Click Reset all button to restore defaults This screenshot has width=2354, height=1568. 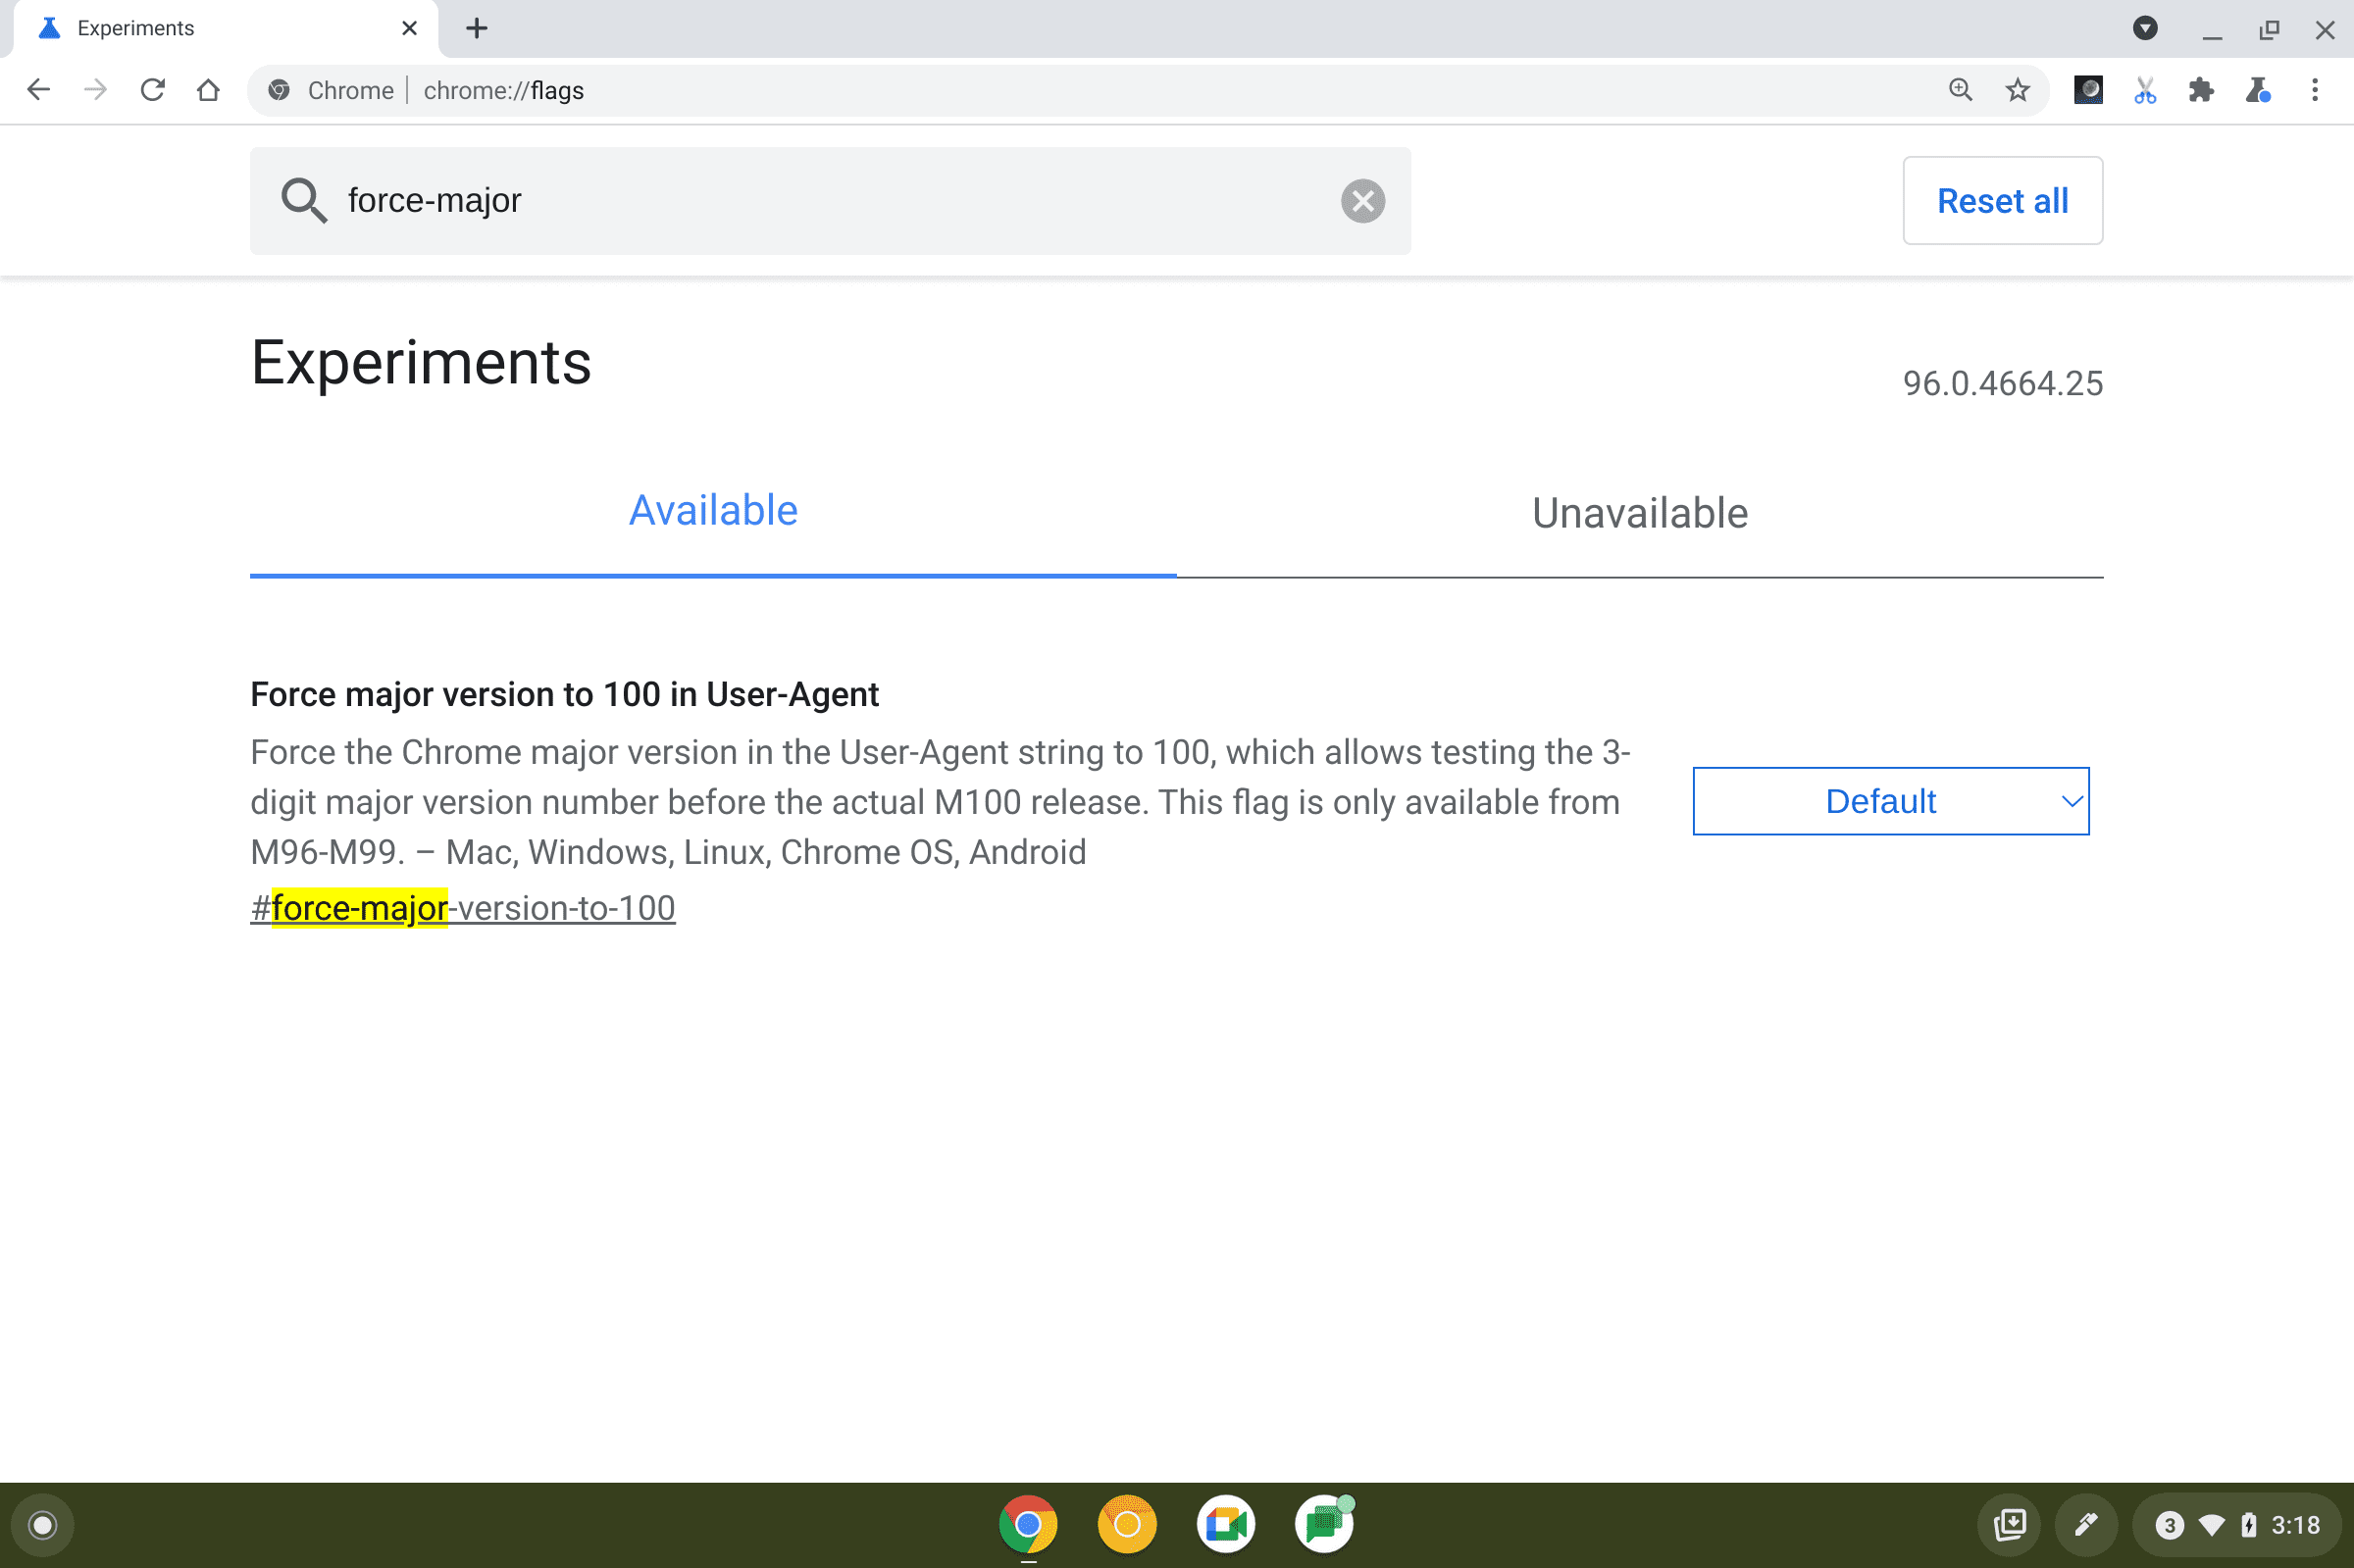(2002, 199)
